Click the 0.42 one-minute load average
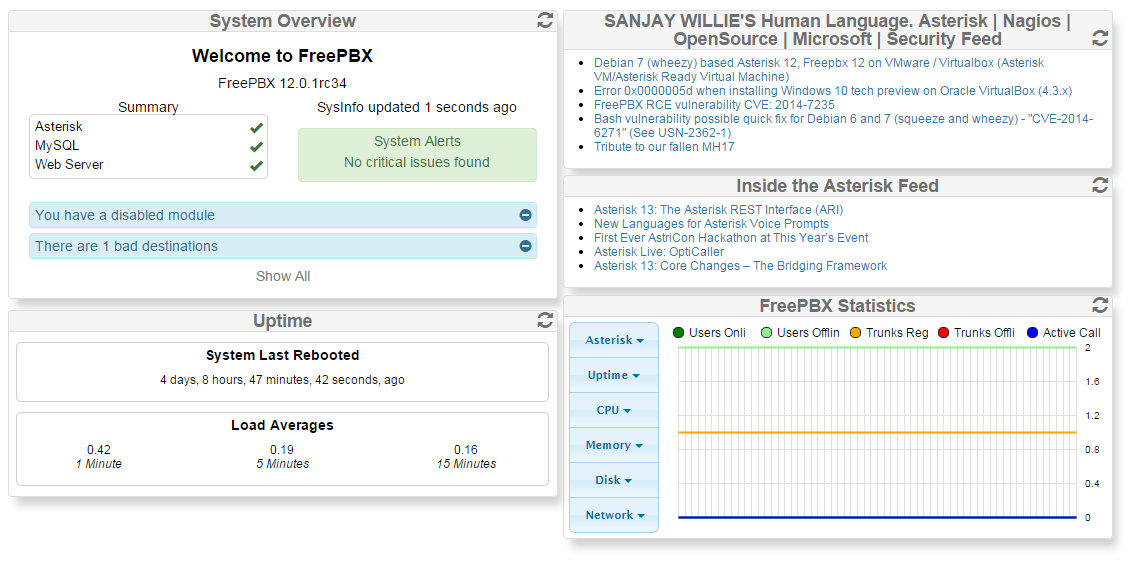The width and height of the screenshot is (1132, 585). [99, 450]
